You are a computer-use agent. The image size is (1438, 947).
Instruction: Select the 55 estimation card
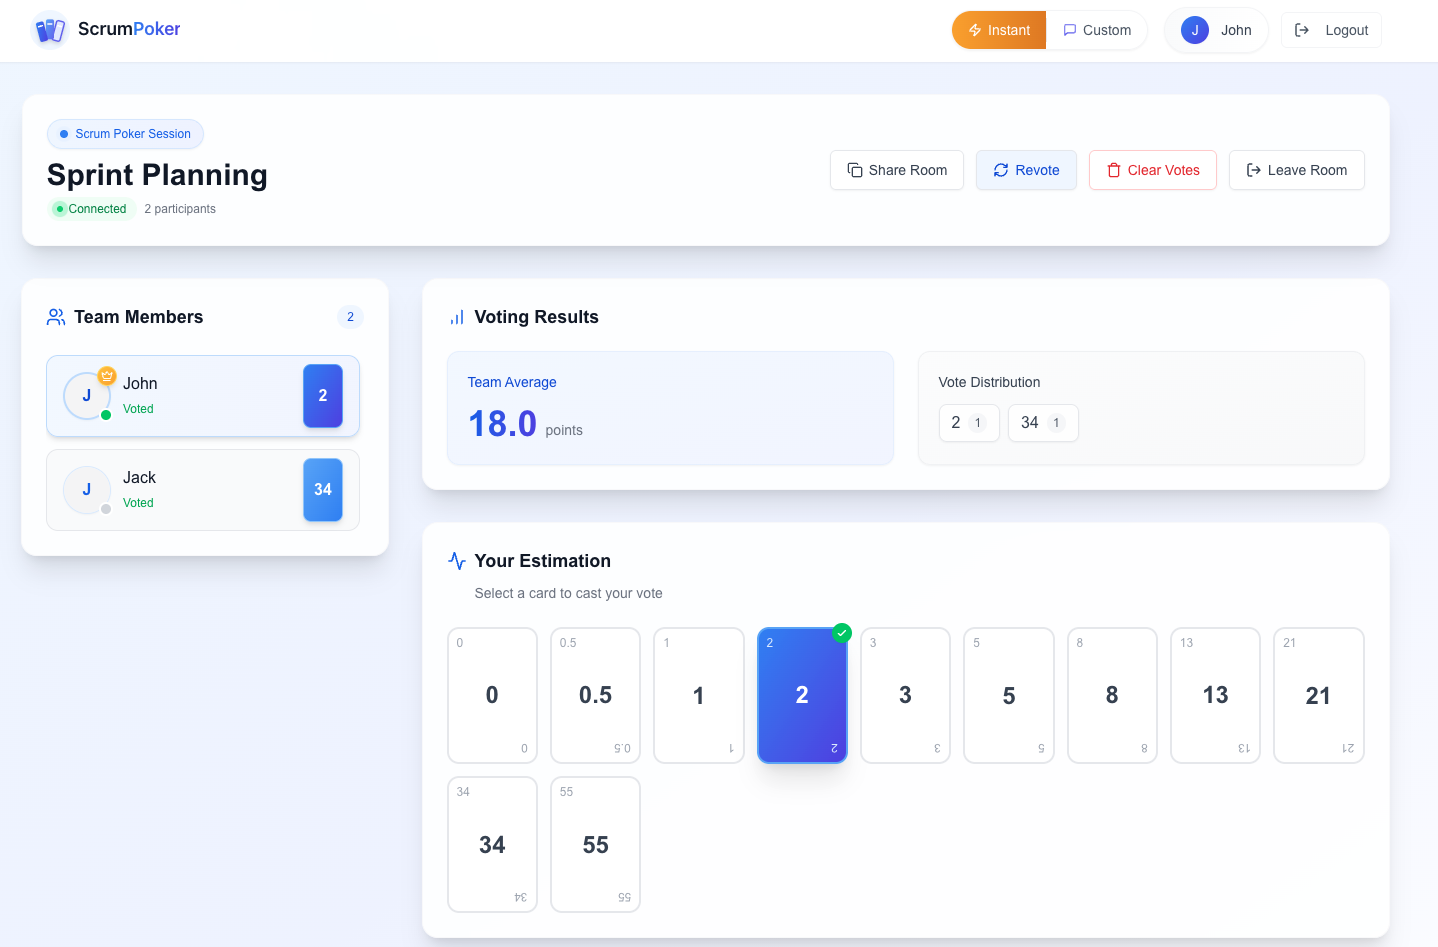(x=595, y=844)
